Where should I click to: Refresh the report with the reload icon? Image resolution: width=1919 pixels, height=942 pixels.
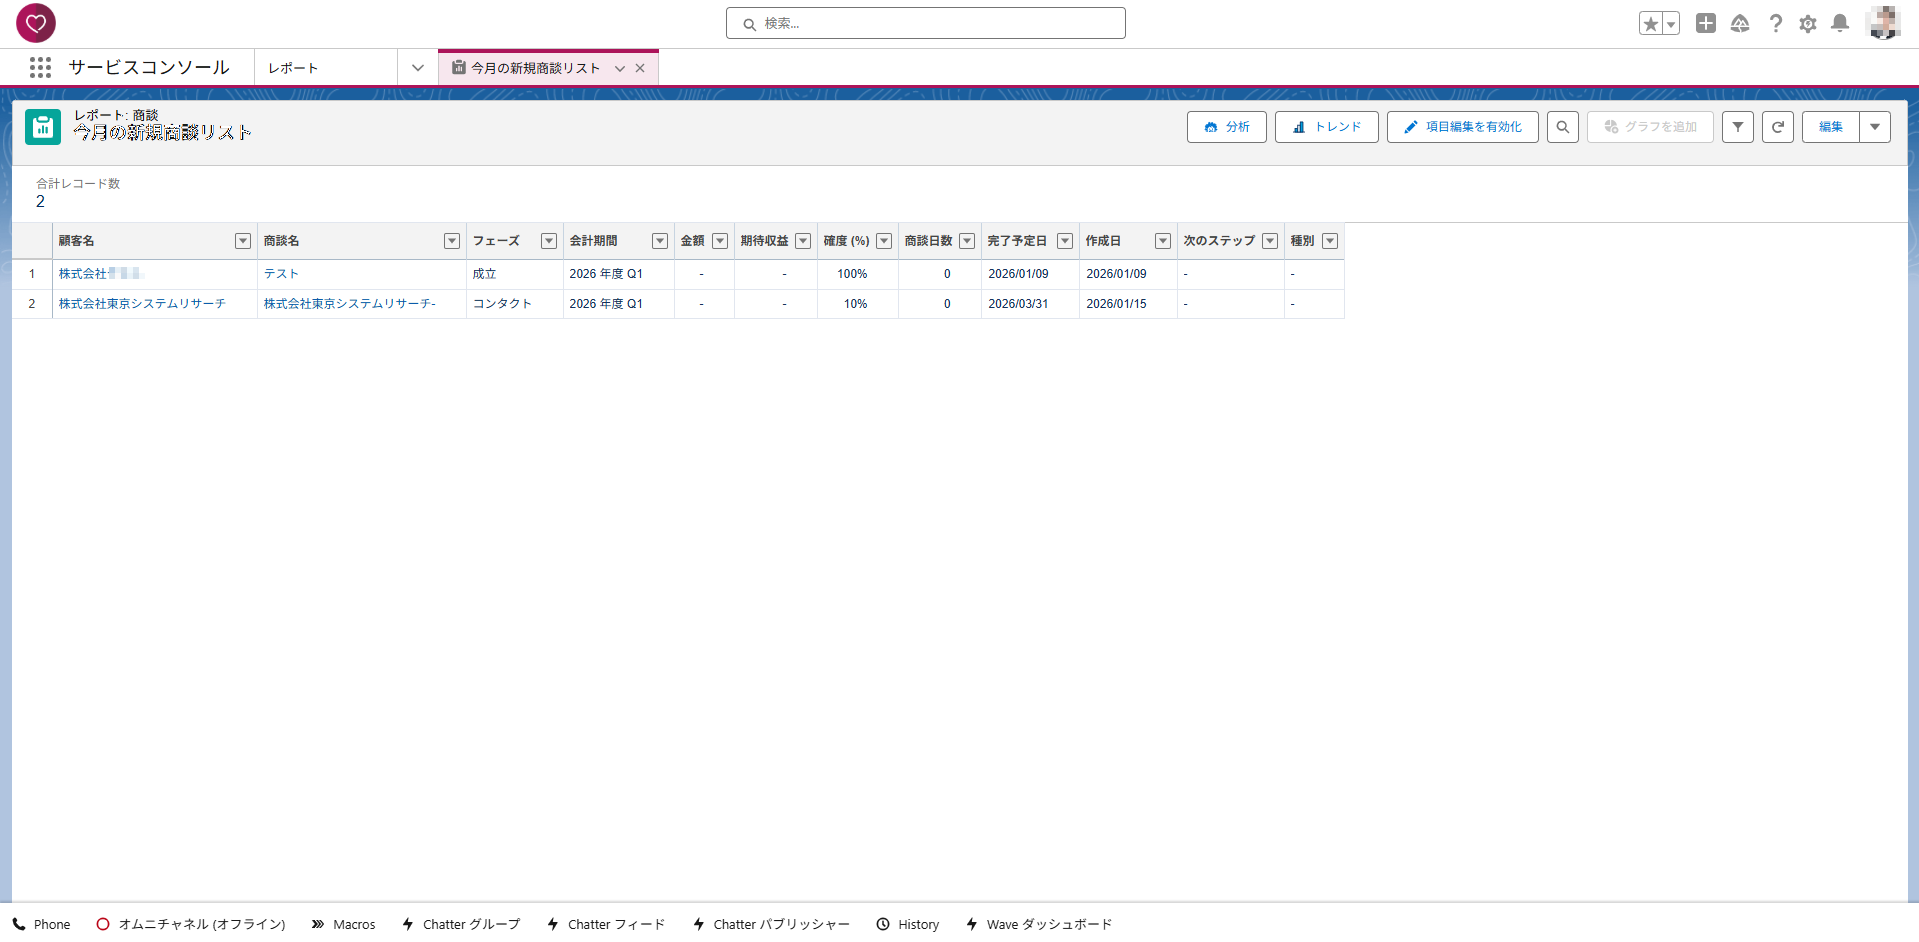pos(1777,127)
